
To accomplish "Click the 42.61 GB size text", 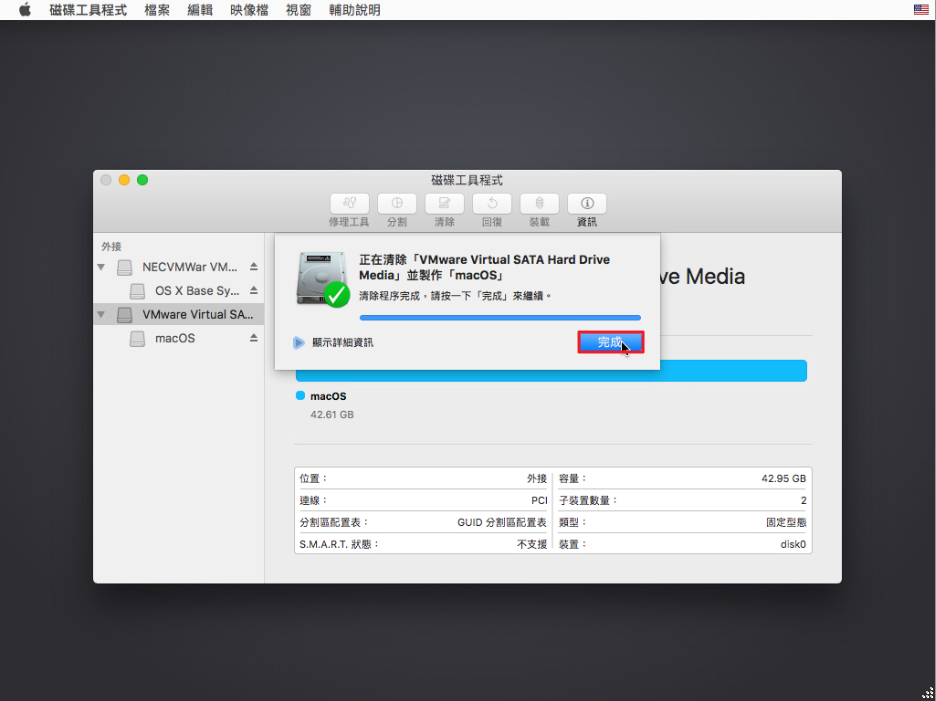I will (x=332, y=414).
